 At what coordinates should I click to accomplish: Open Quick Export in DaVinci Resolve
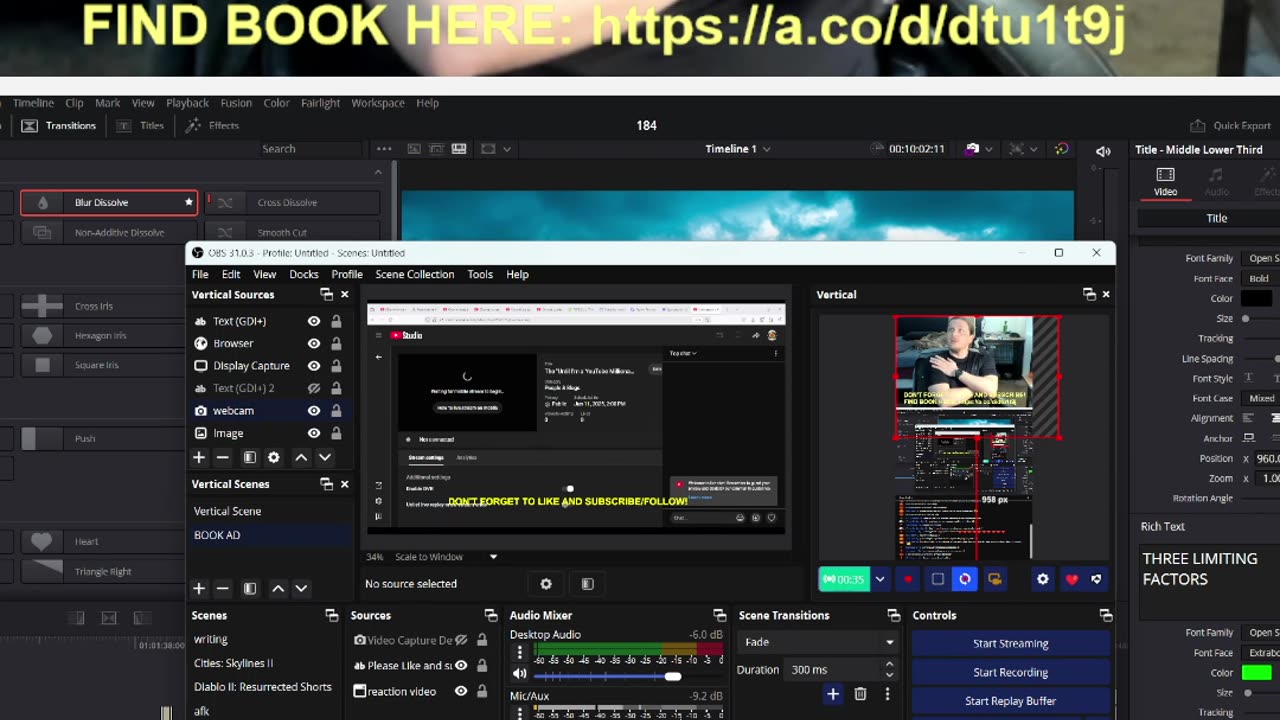pyautogui.click(x=1230, y=126)
